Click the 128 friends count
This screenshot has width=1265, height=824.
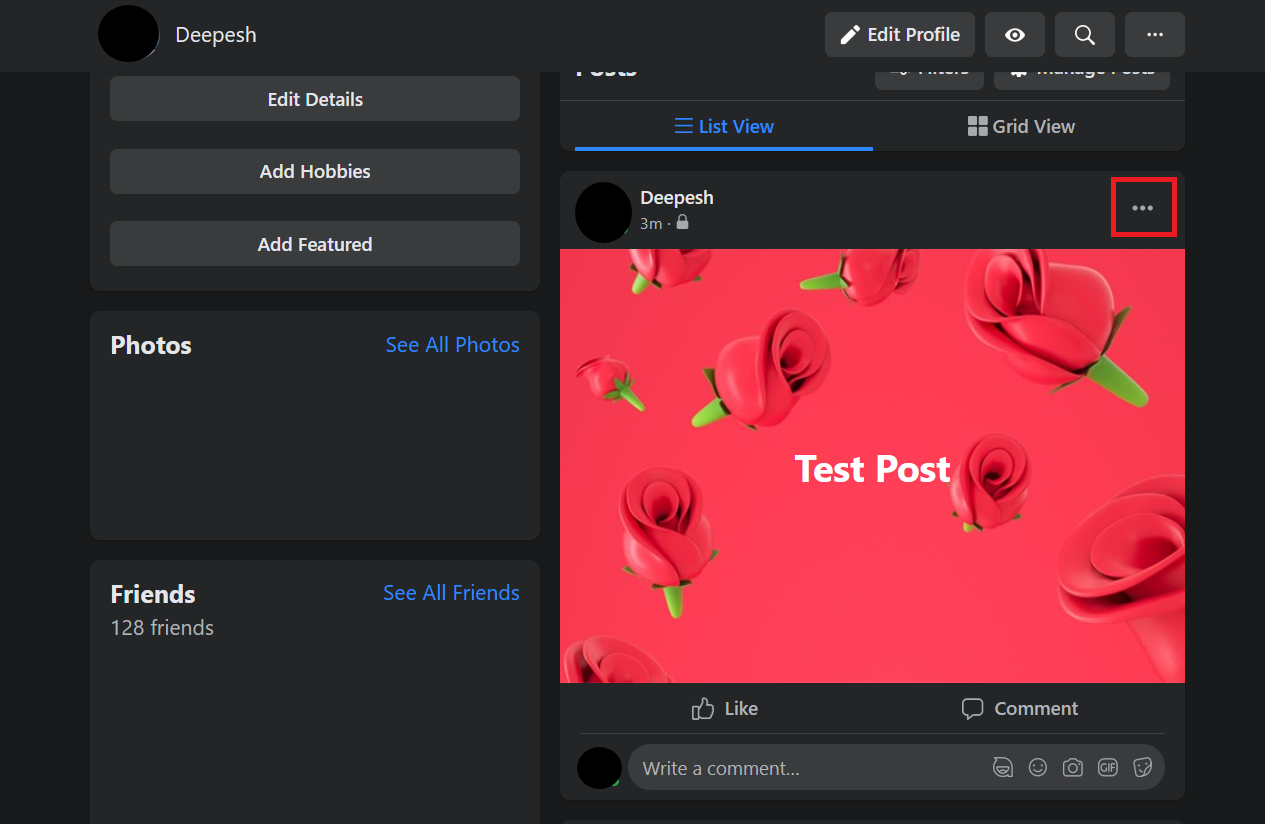(162, 628)
